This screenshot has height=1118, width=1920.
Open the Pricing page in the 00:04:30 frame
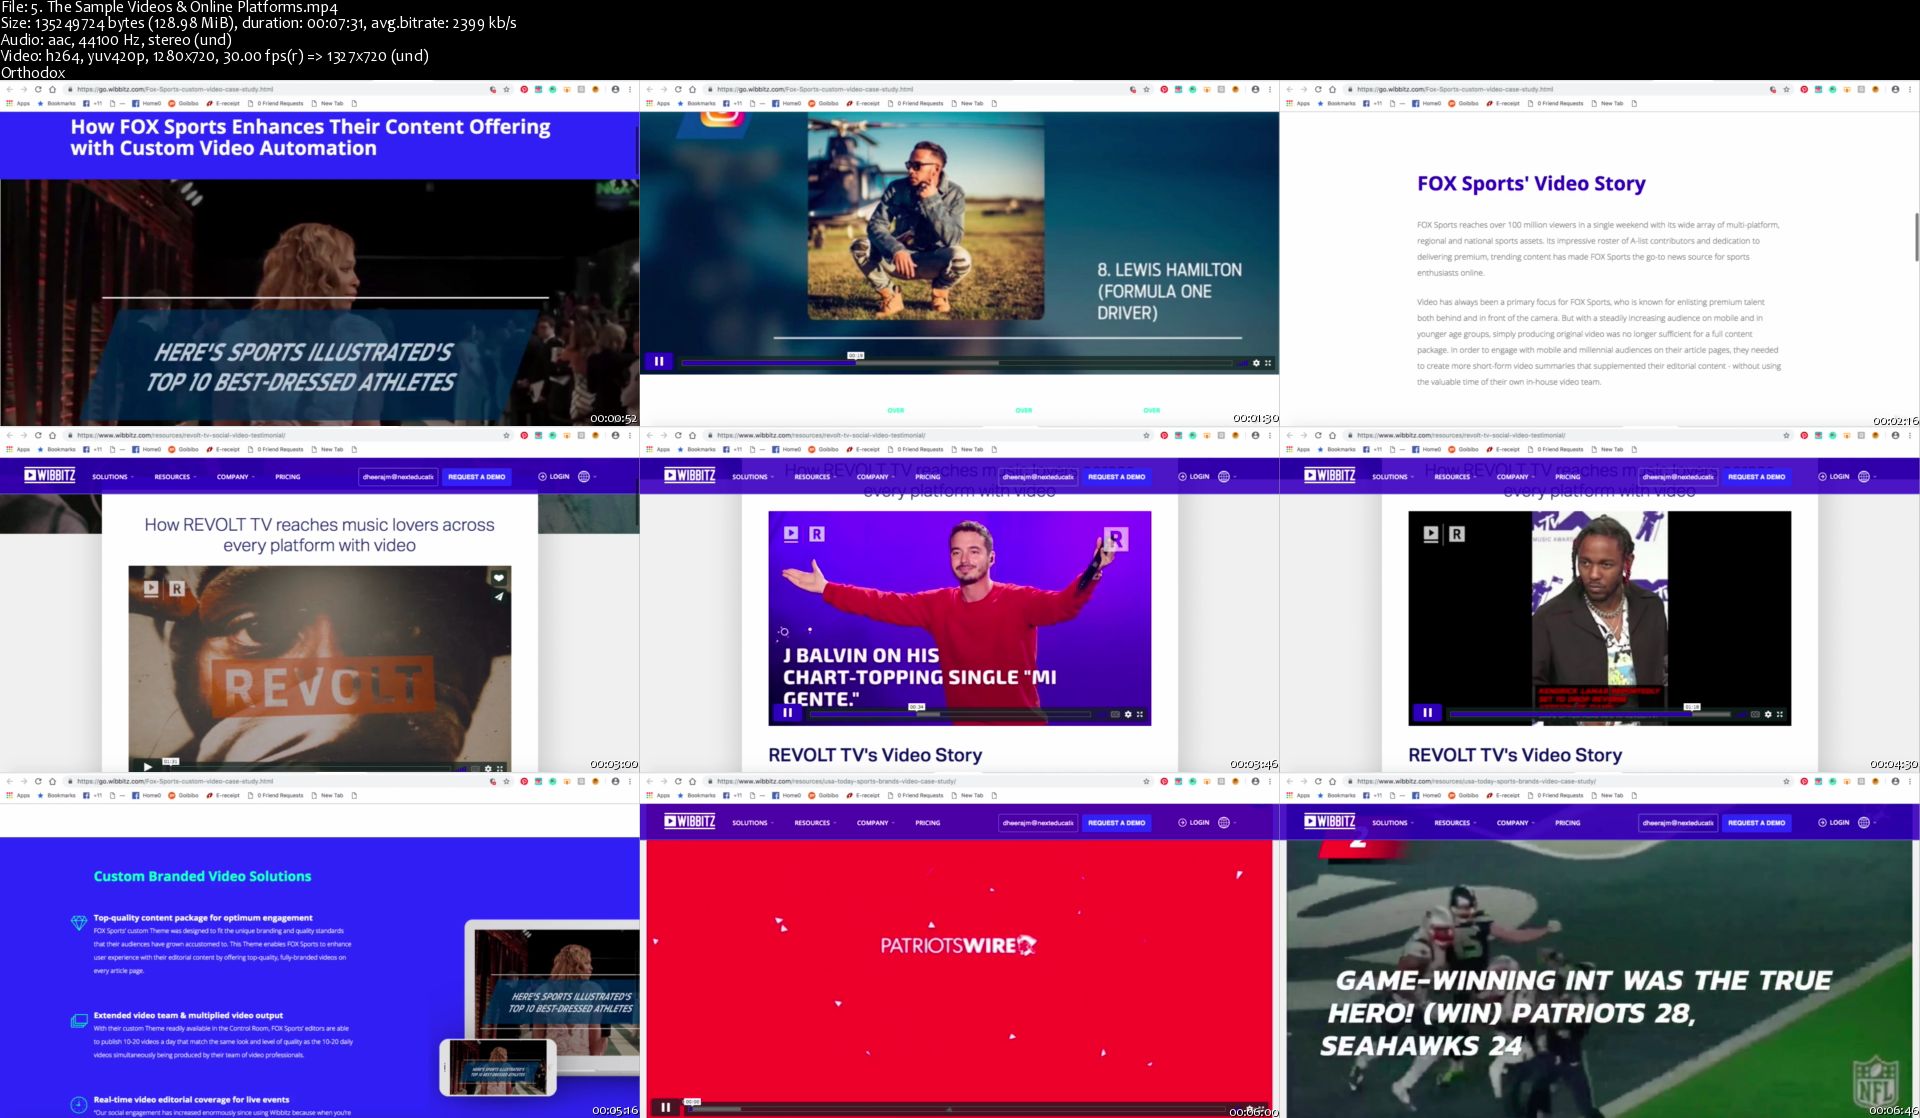pyautogui.click(x=1568, y=477)
